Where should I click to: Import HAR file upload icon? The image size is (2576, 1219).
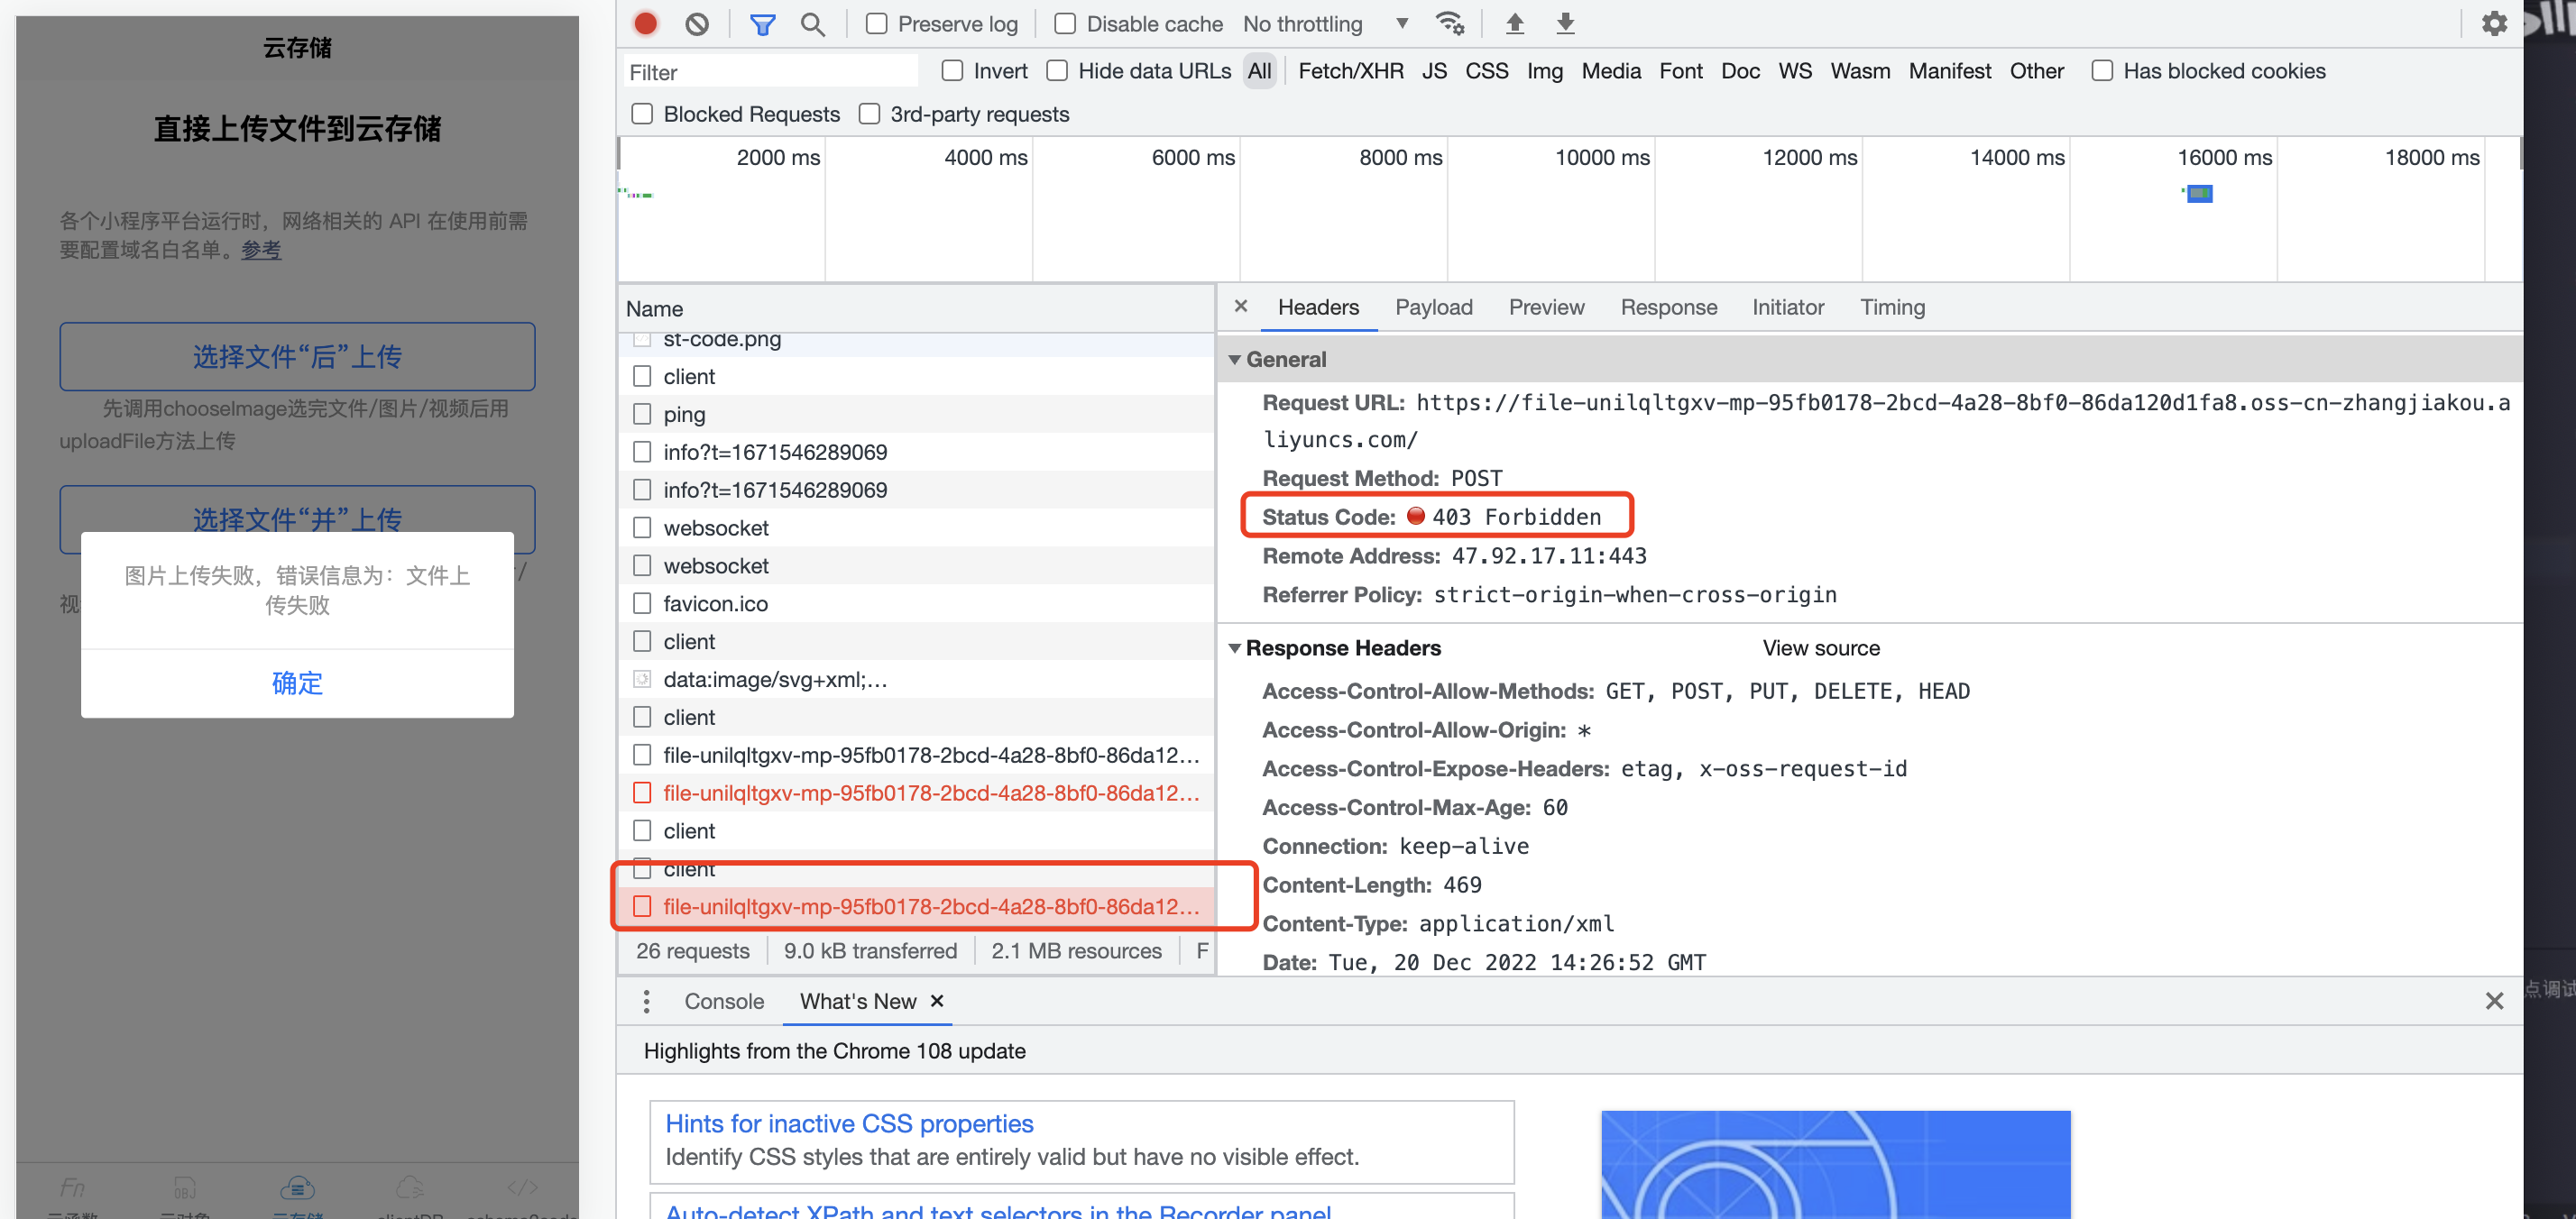click(1514, 24)
